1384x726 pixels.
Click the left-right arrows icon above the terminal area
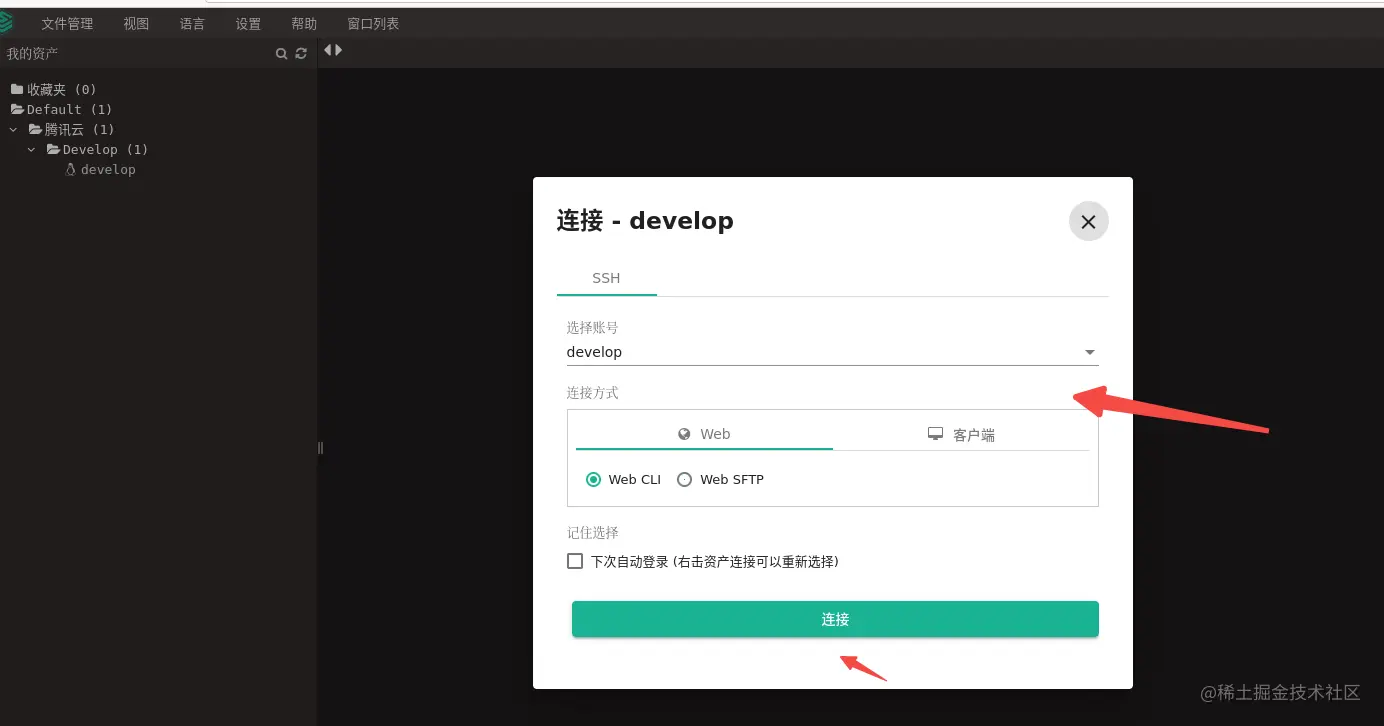[x=333, y=50]
